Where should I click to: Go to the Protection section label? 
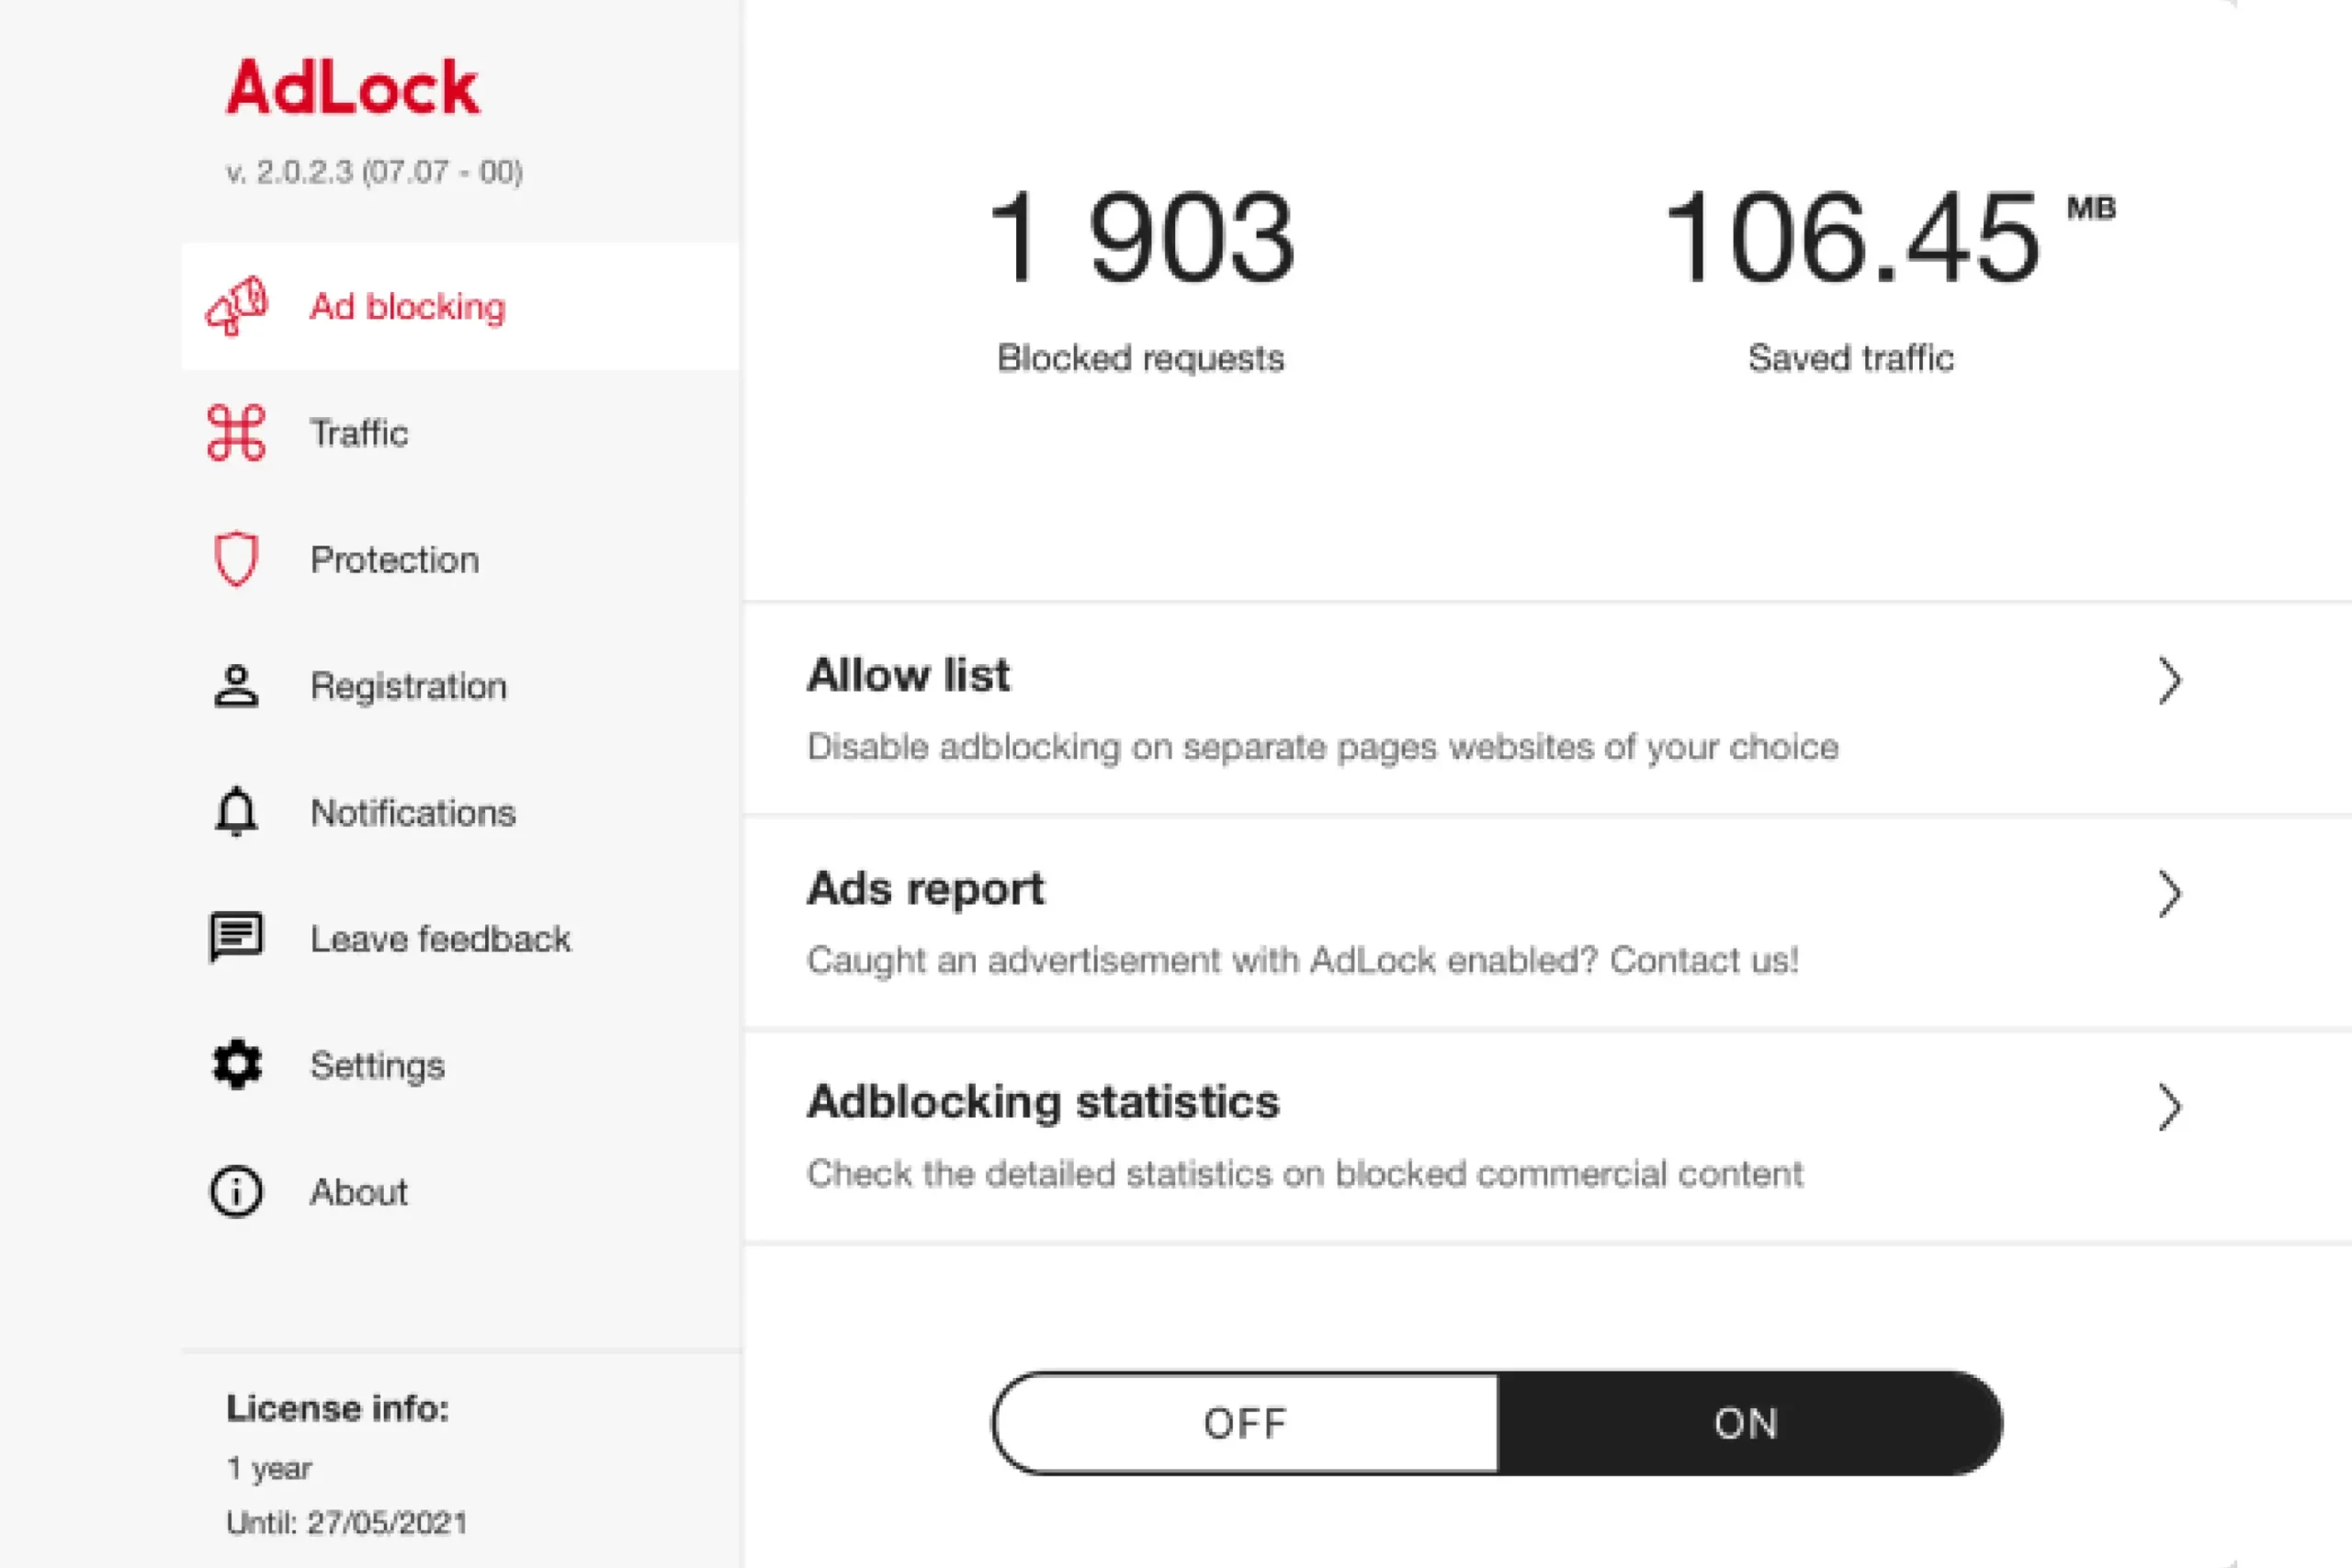[x=395, y=560]
